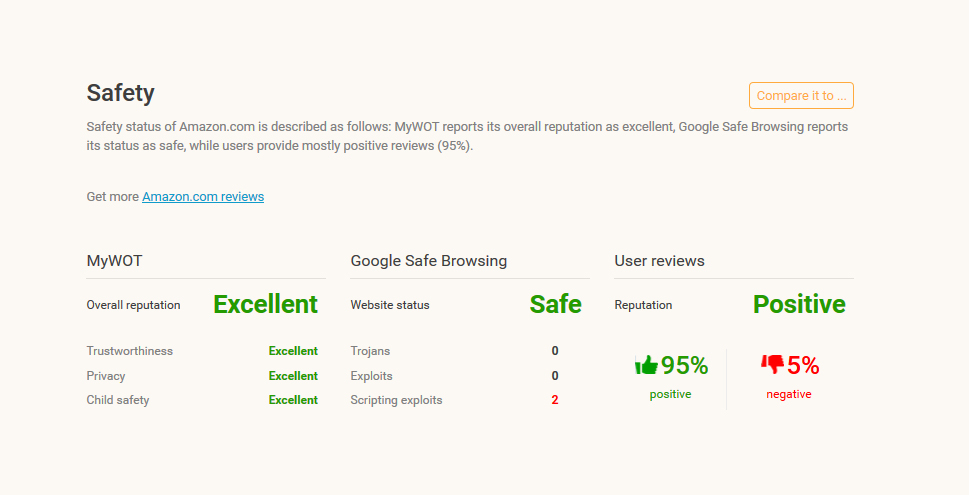969x495 pixels.
Task: Click the Child safety row label
Action: (118, 400)
